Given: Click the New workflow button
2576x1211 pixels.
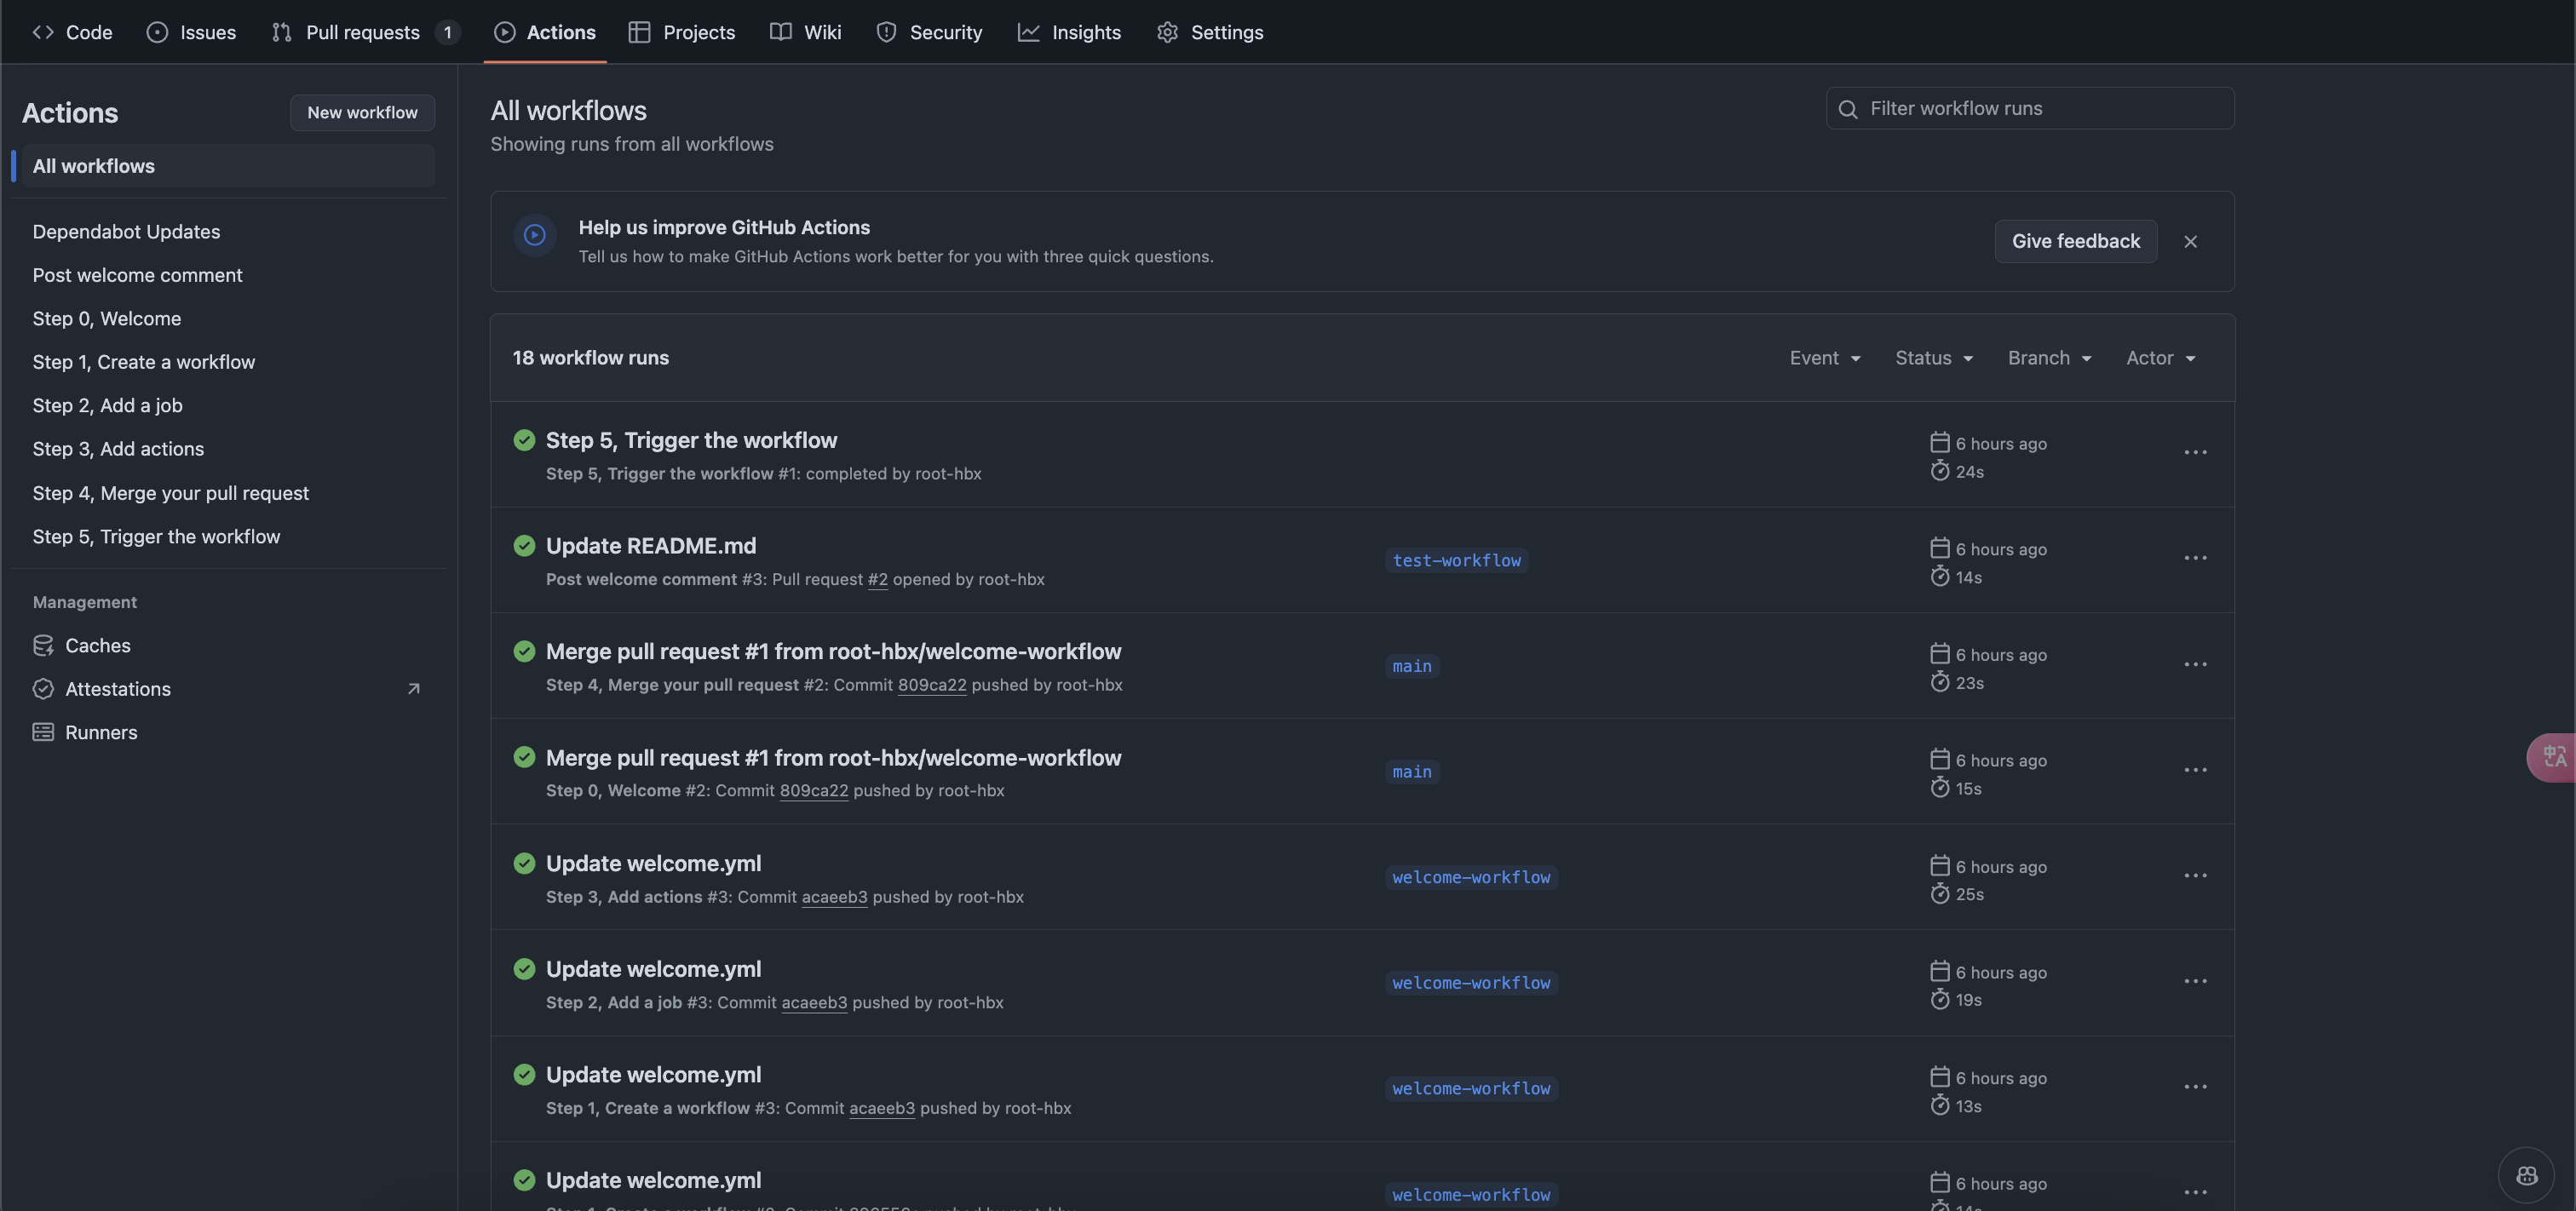Looking at the screenshot, I should [362, 113].
